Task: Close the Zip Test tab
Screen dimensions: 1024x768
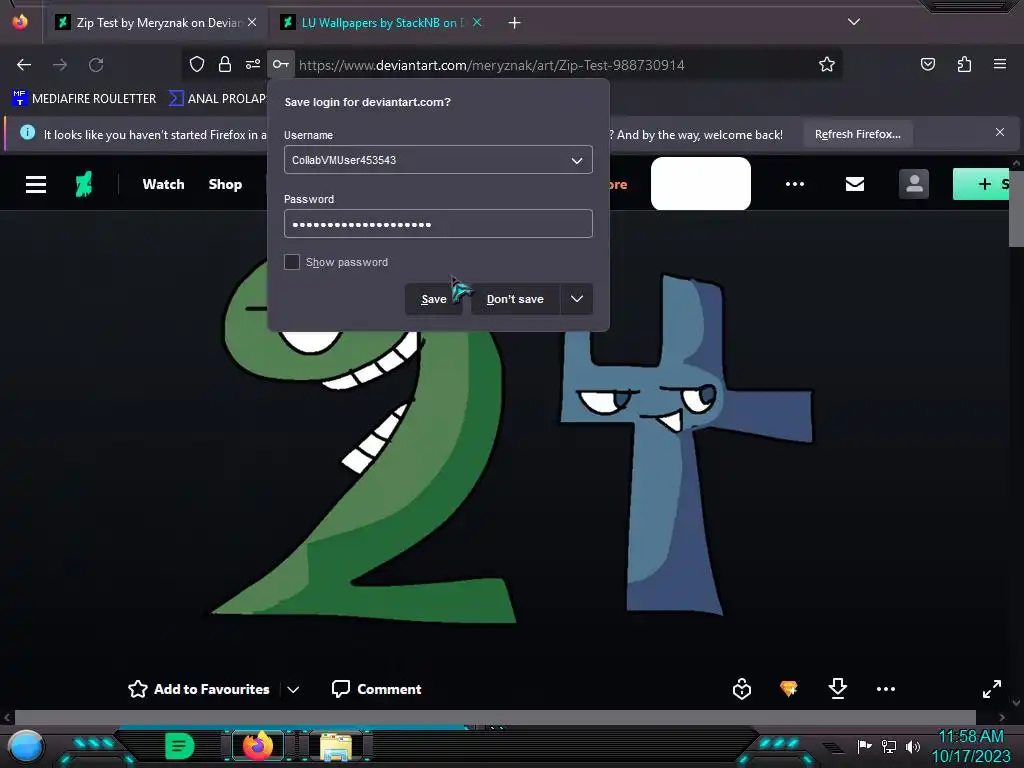Action: click(252, 22)
